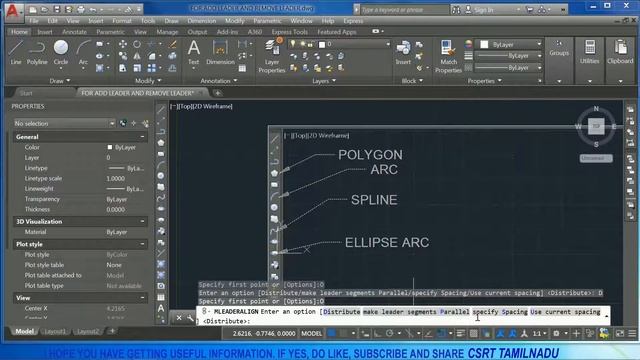Viewport: 640px width, 360px height.
Task: Open the Unnamed UCS dropdown below ViewCube
Action: (x=596, y=158)
